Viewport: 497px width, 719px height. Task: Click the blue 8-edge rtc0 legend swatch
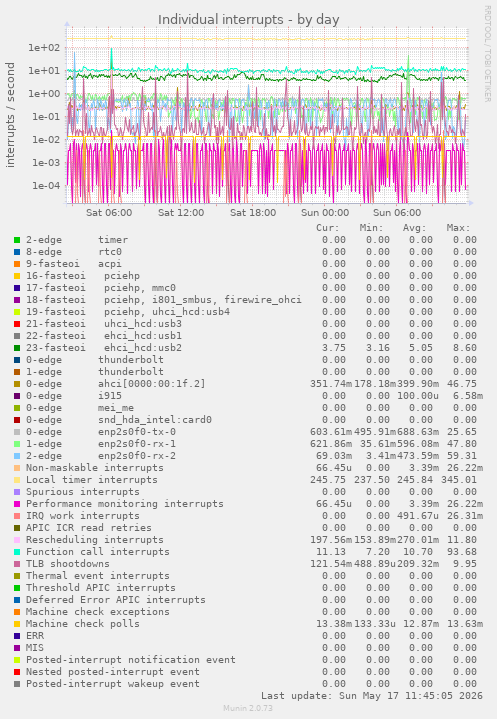(x=17, y=252)
